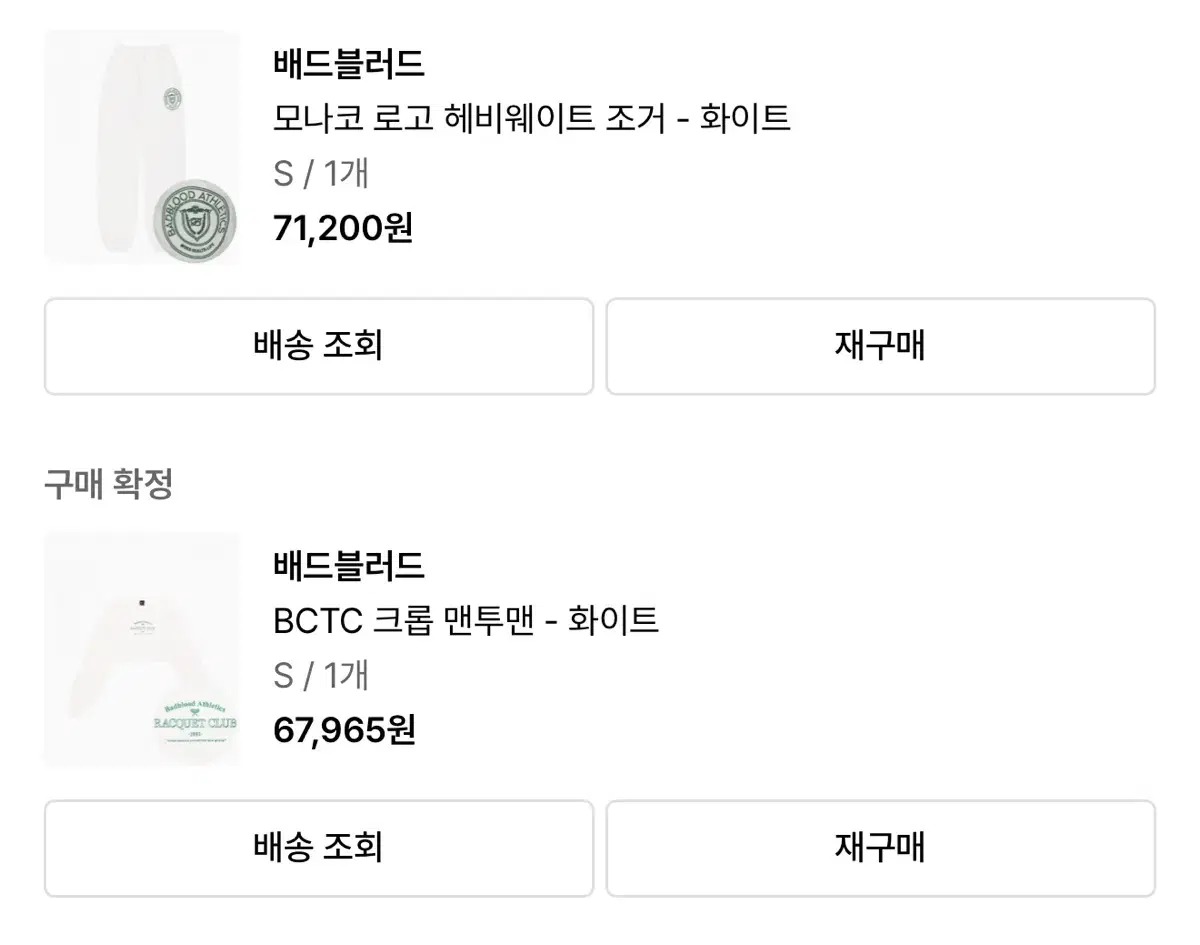Click the S / 1개 option under sweatshirt
This screenshot has width=1200, height=945.
click(x=320, y=676)
